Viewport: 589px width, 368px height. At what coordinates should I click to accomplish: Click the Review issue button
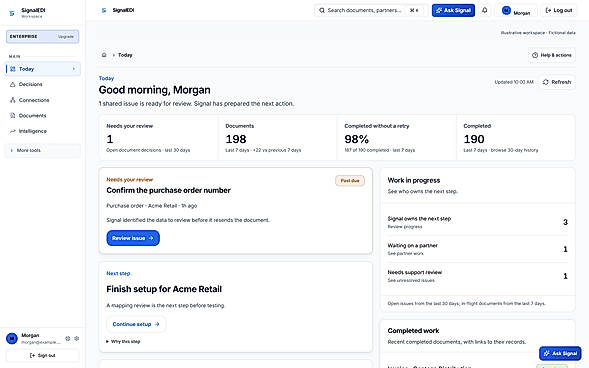pos(133,238)
